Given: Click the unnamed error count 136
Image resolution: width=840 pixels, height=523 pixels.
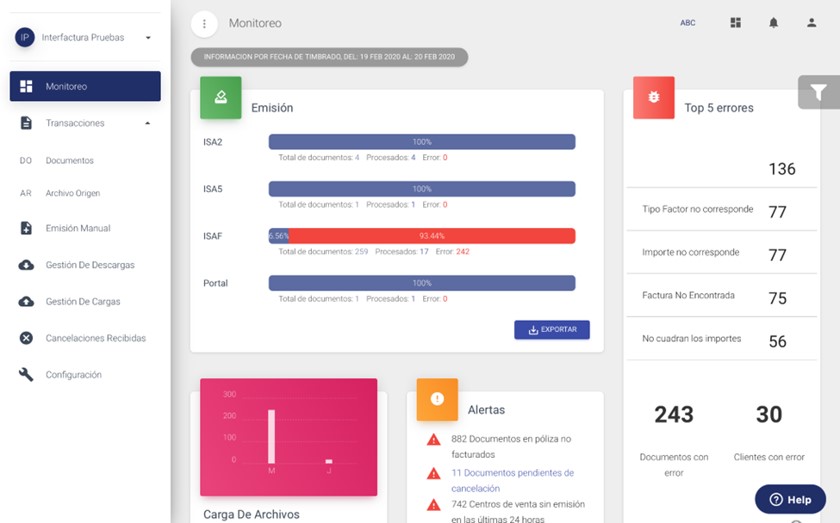Looking at the screenshot, I should pos(782,169).
